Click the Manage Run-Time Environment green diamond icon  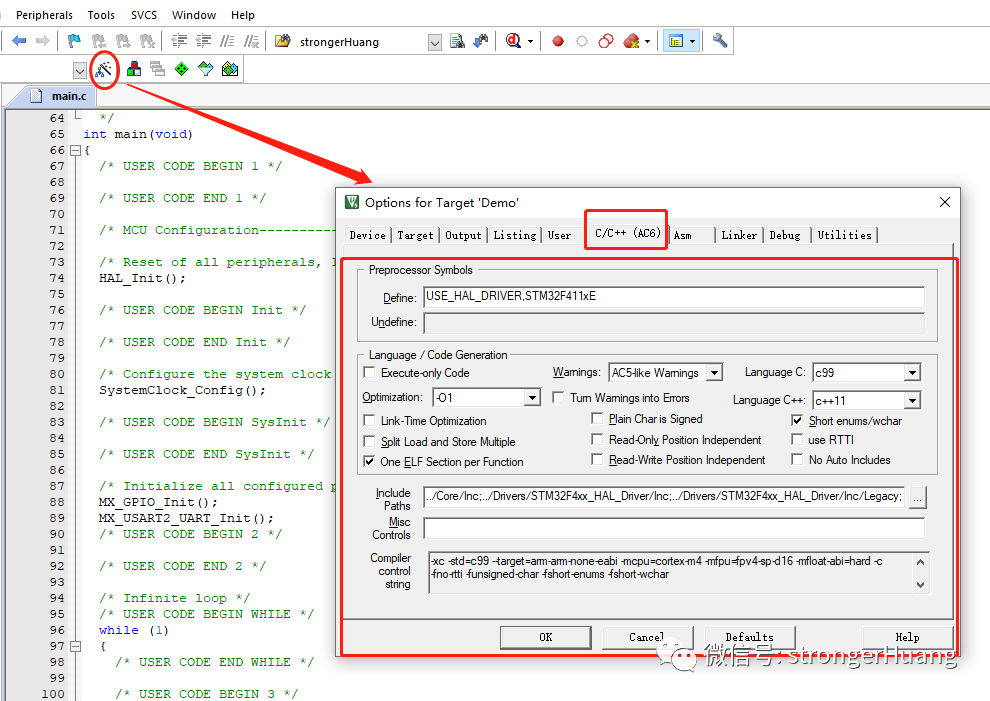click(181, 69)
